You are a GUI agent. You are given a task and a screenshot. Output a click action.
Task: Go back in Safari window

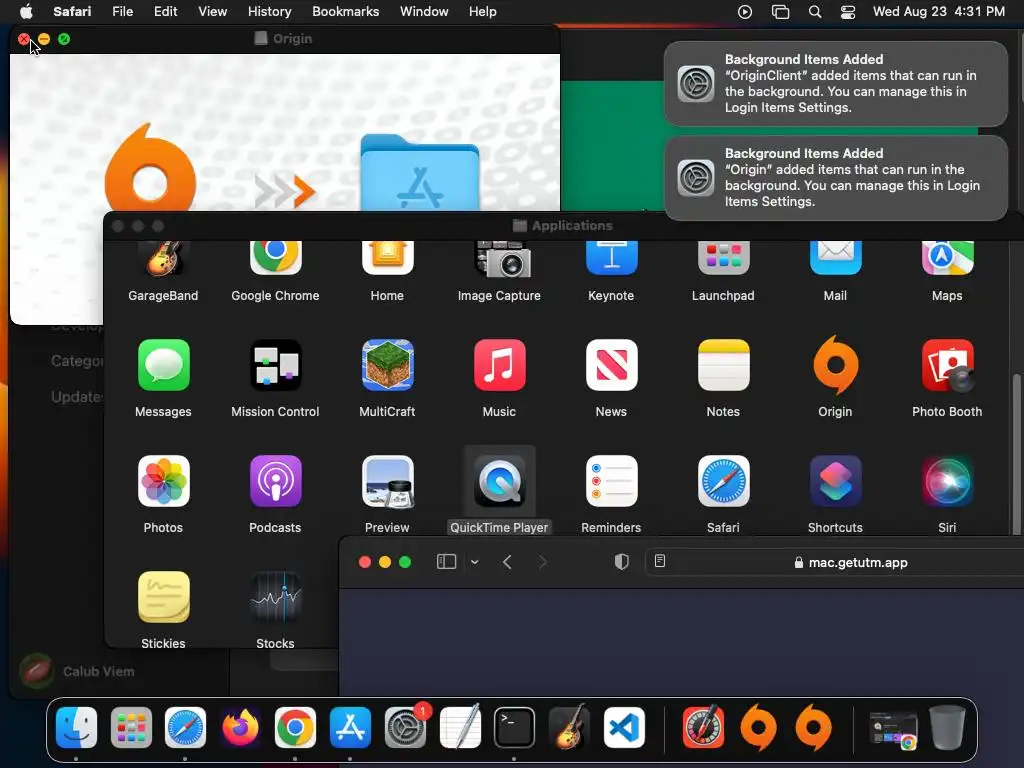(x=507, y=562)
